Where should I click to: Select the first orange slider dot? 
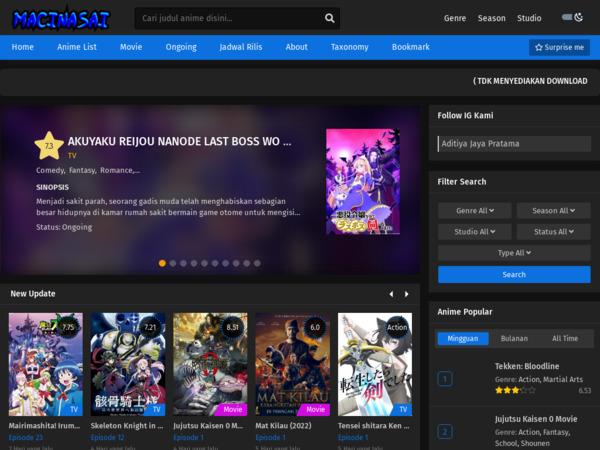(162, 263)
